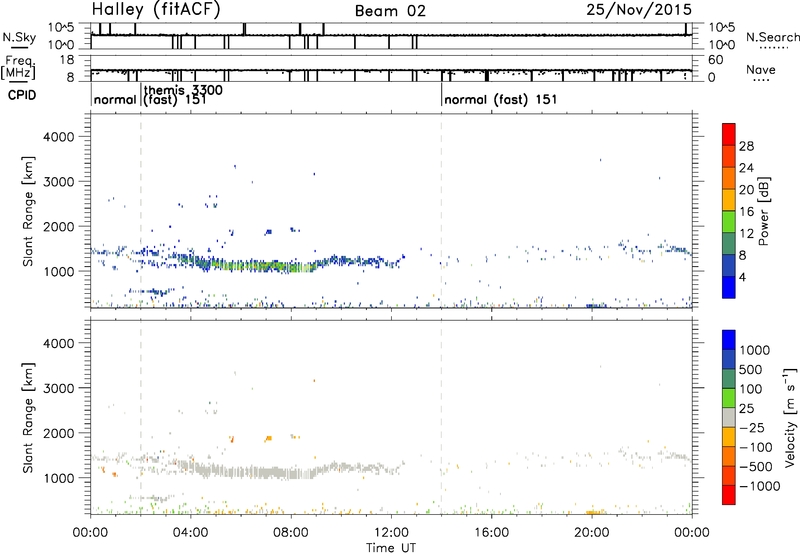Click the date "25/Nov/2015"
Viewport: 800px width, 554px height.
click(639, 9)
